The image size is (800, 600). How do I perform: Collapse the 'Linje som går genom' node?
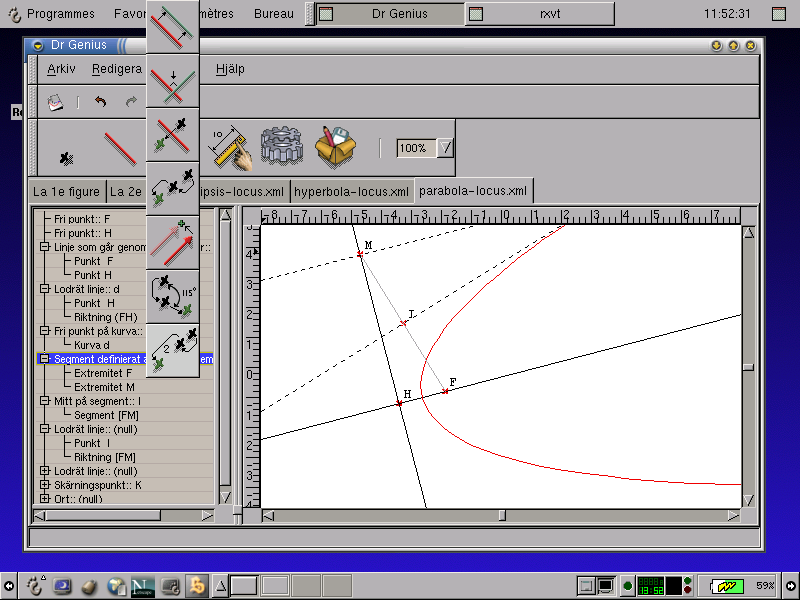tap(44, 247)
